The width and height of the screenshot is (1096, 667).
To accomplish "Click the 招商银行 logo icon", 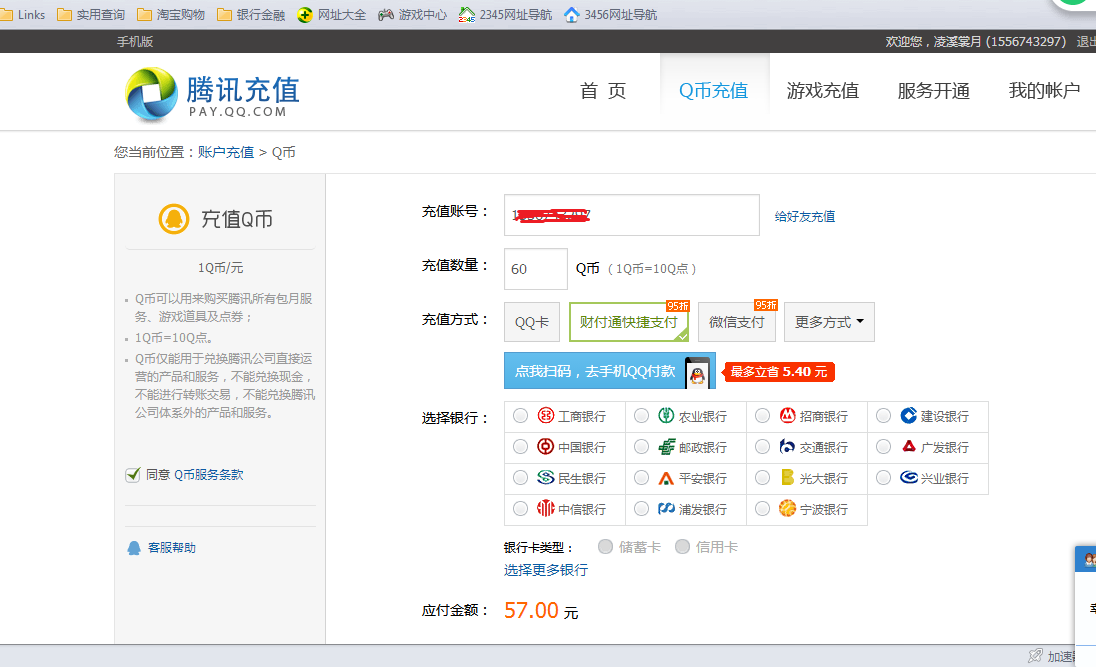I will click(788, 415).
